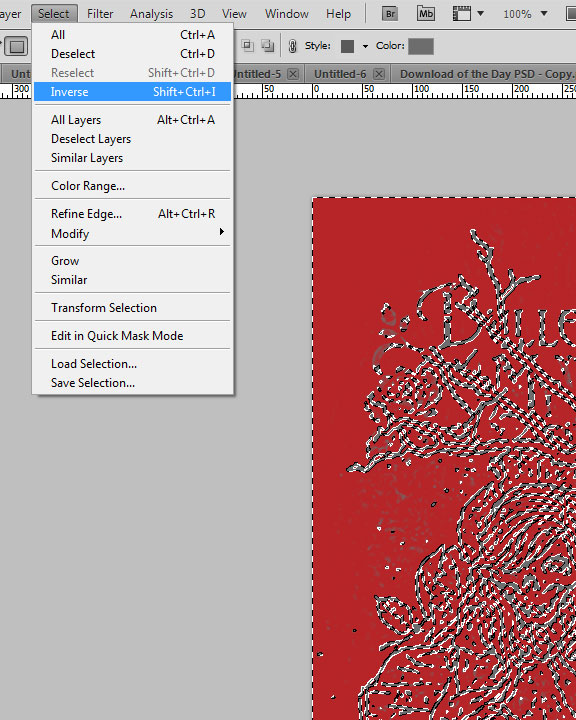
Task: Open the Filter menu
Action: point(100,14)
